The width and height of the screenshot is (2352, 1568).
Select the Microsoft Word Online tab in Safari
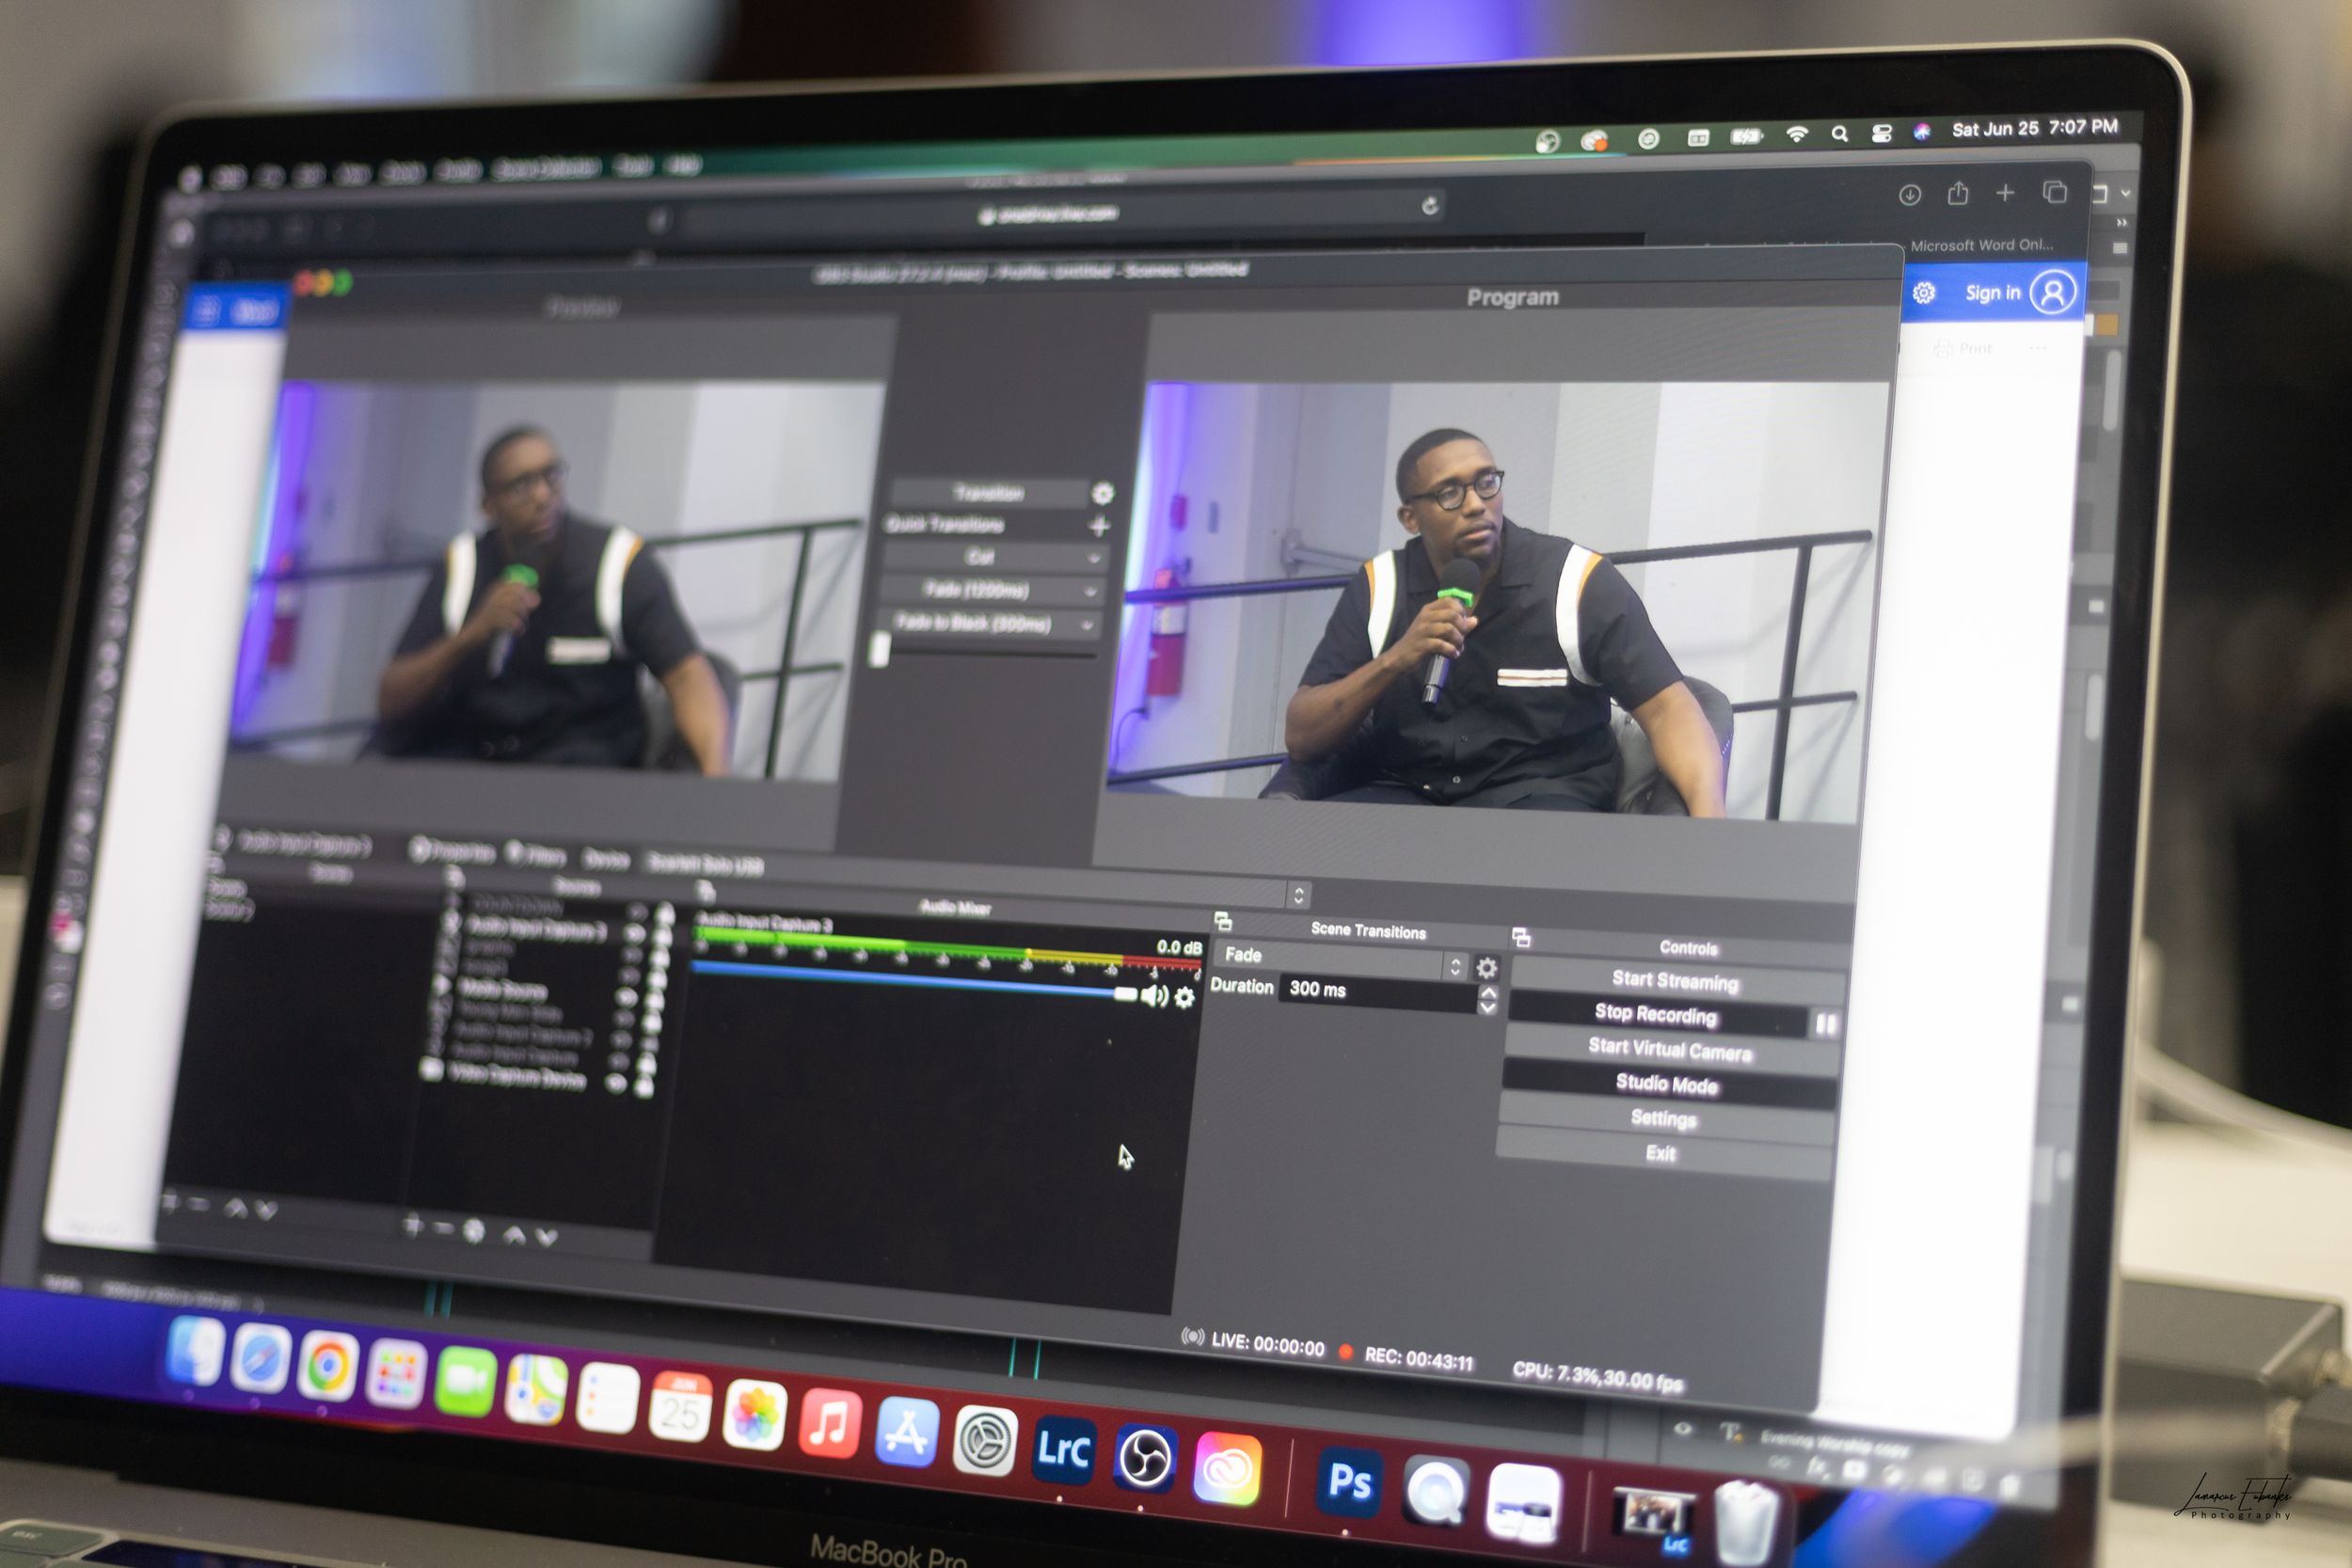[1981, 245]
